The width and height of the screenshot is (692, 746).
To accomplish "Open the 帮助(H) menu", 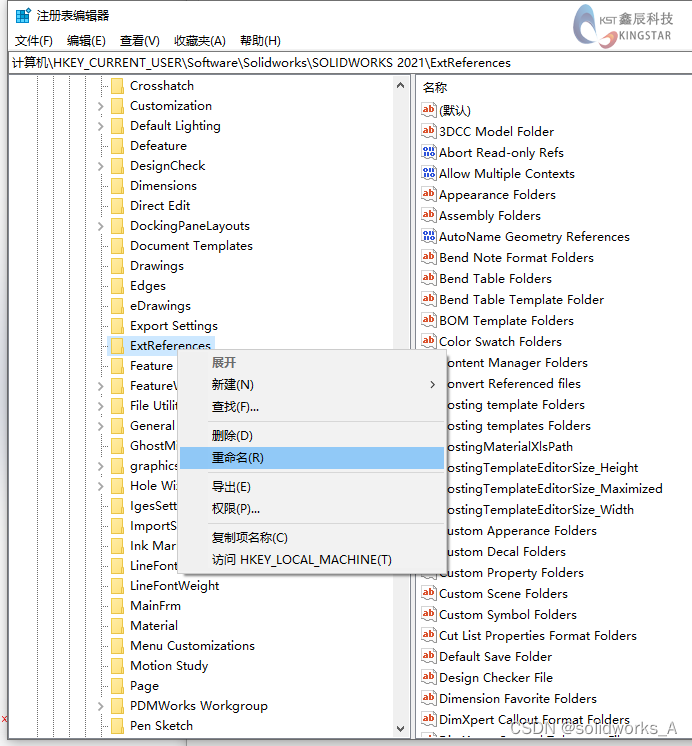I will click(260, 41).
